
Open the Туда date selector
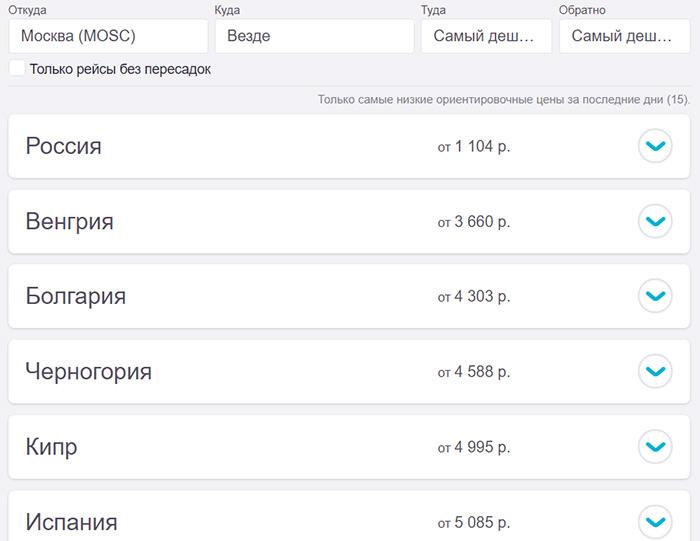click(486, 36)
